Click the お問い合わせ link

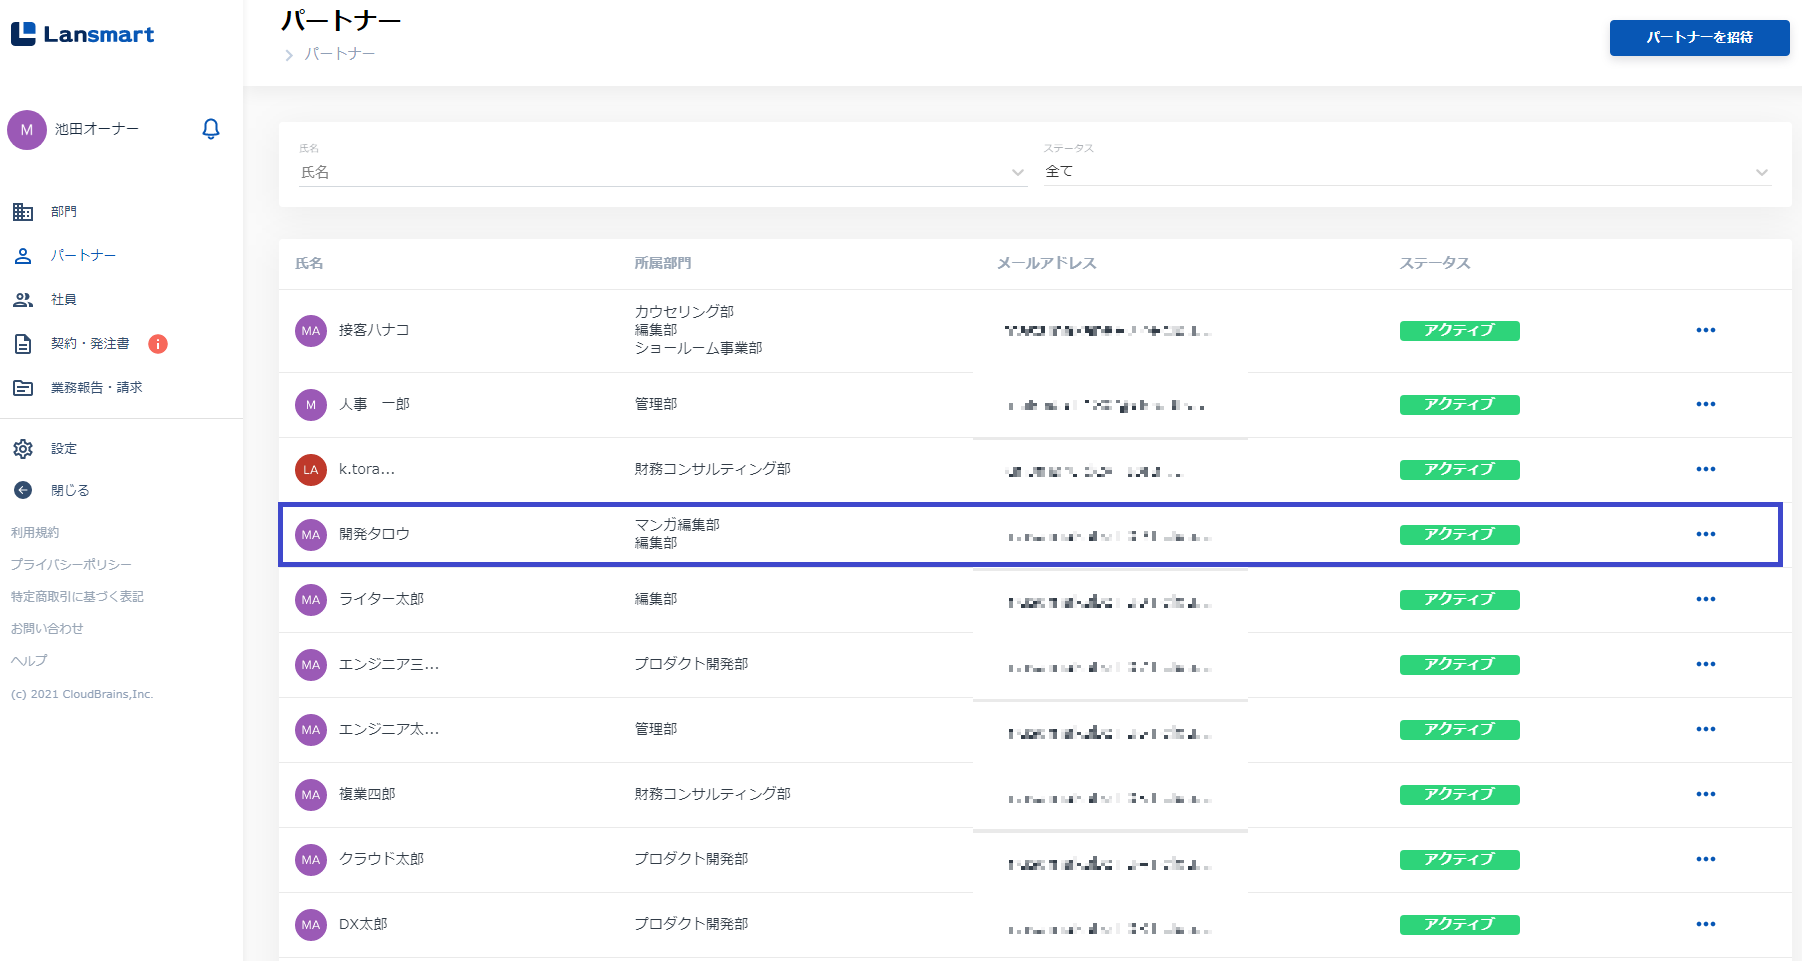tap(47, 629)
